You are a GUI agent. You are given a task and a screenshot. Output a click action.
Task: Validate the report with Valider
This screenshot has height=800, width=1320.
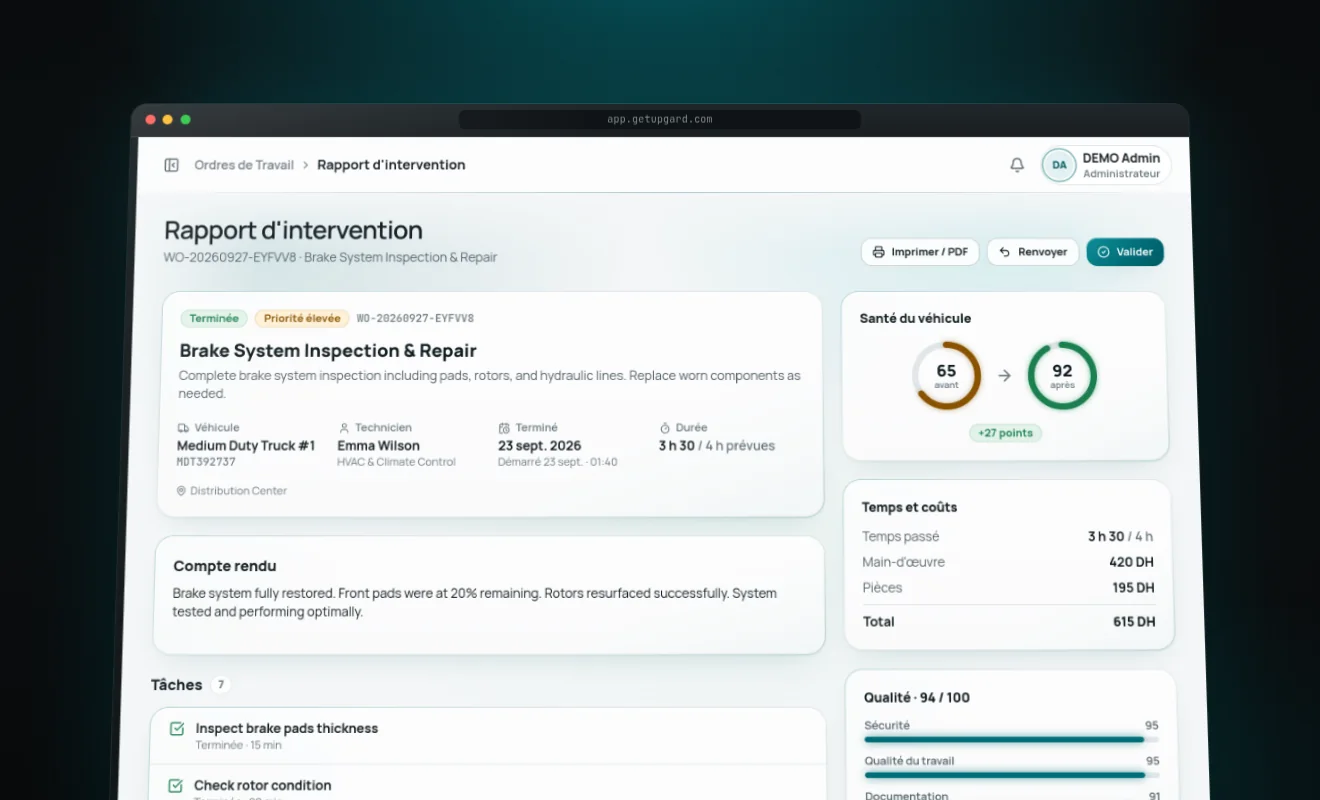pos(1125,252)
